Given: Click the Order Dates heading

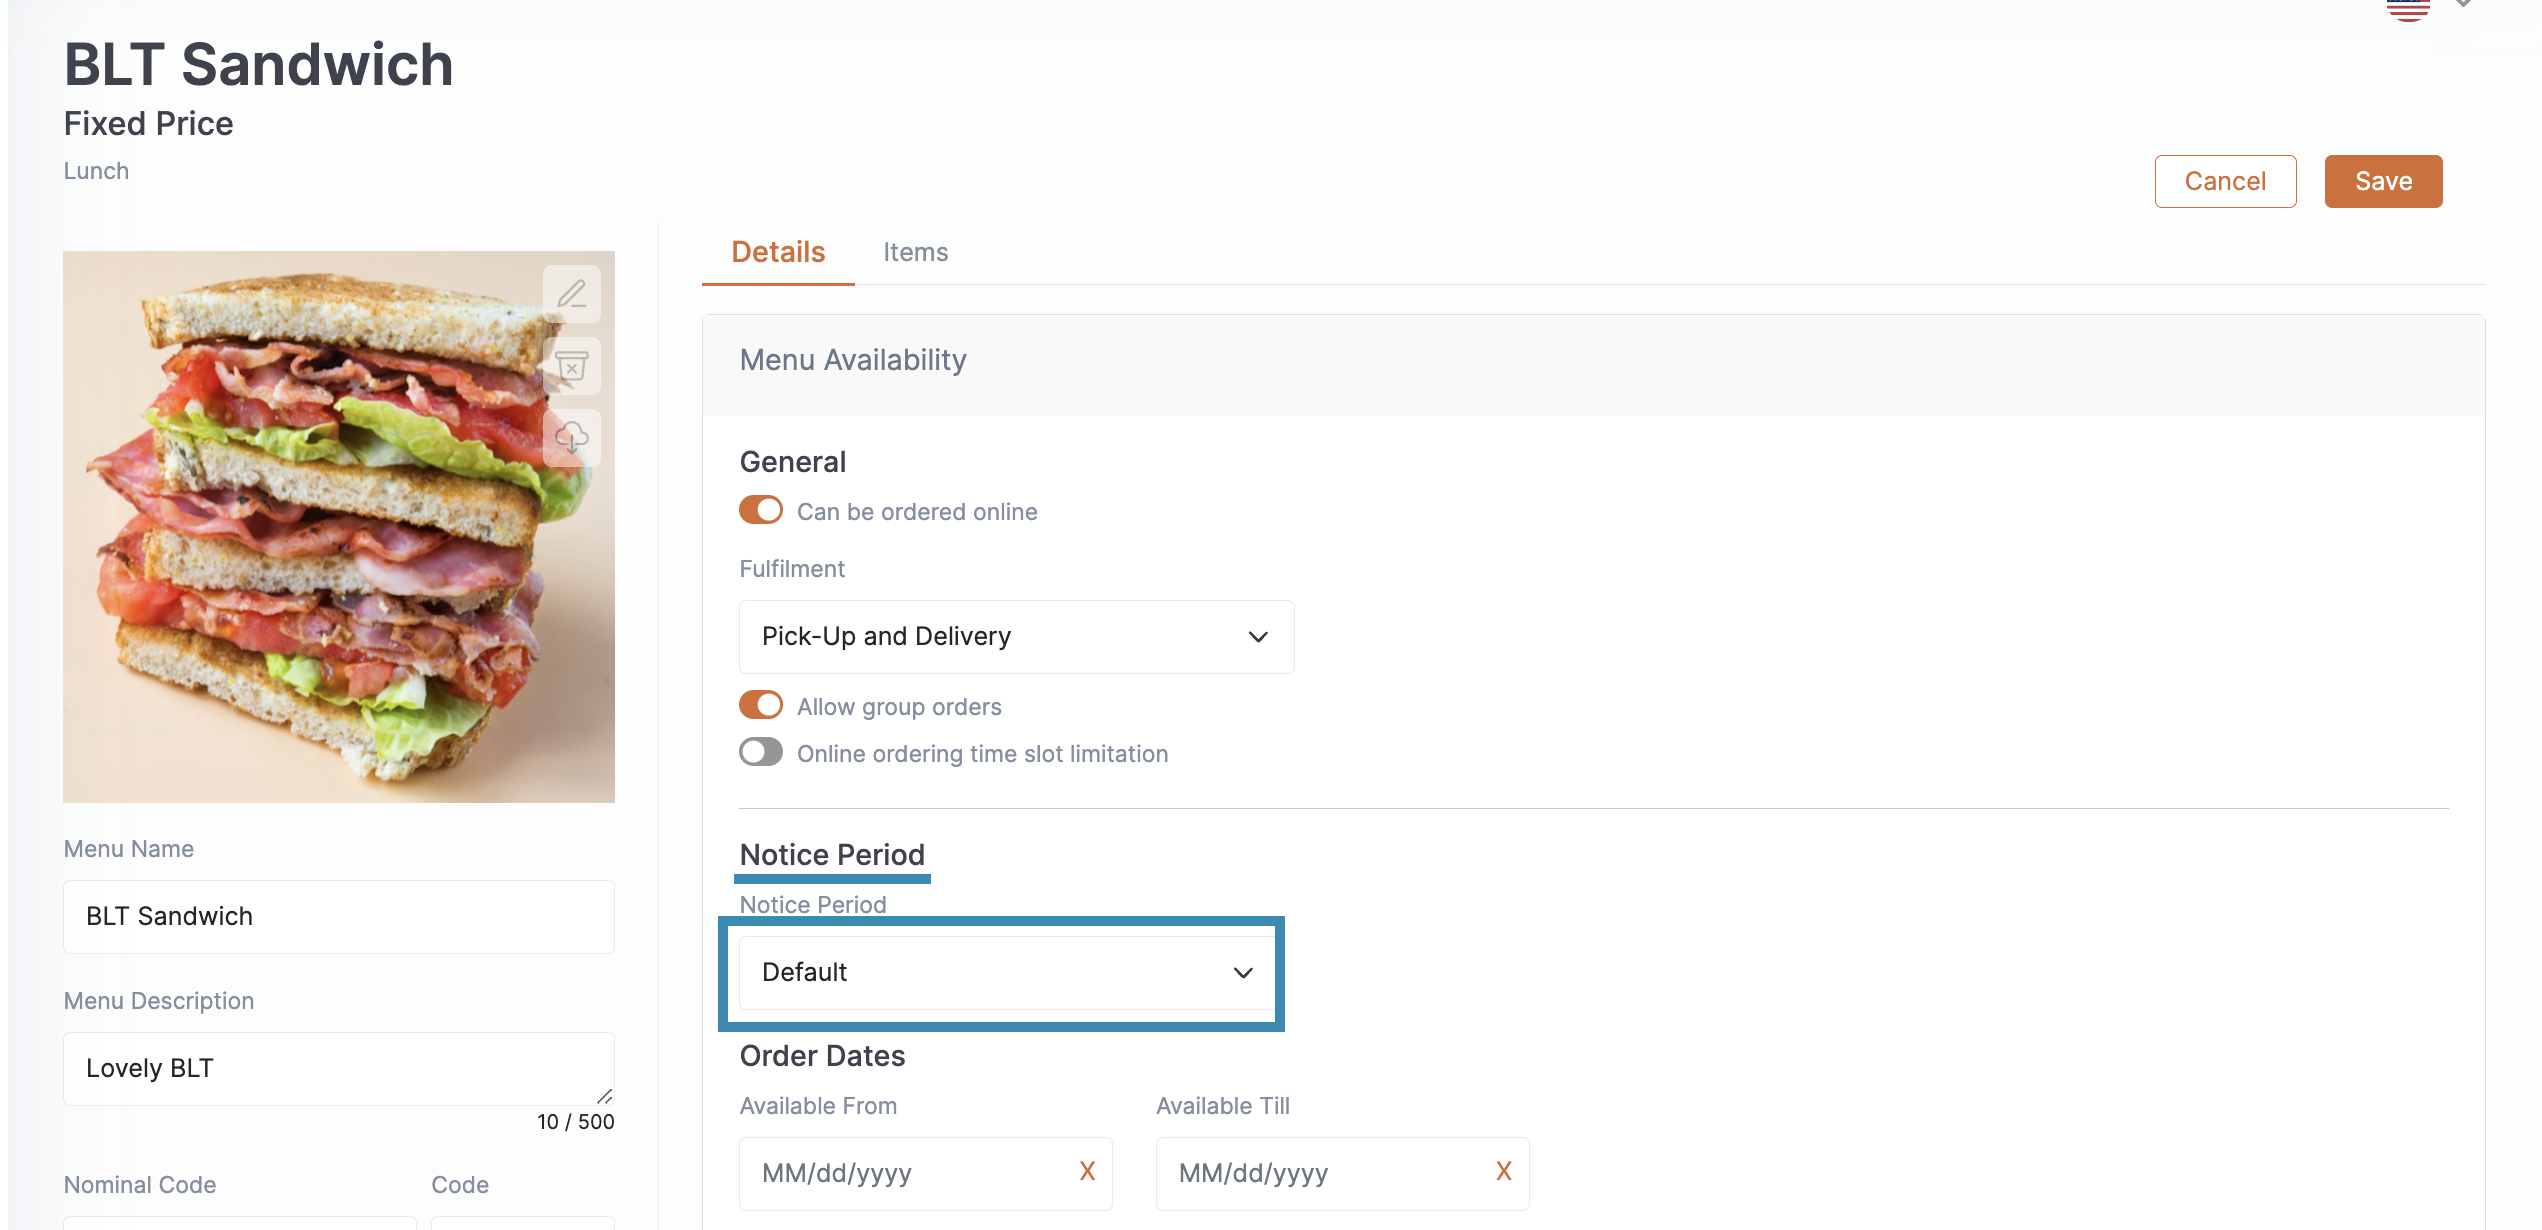Looking at the screenshot, I should coord(822,1056).
